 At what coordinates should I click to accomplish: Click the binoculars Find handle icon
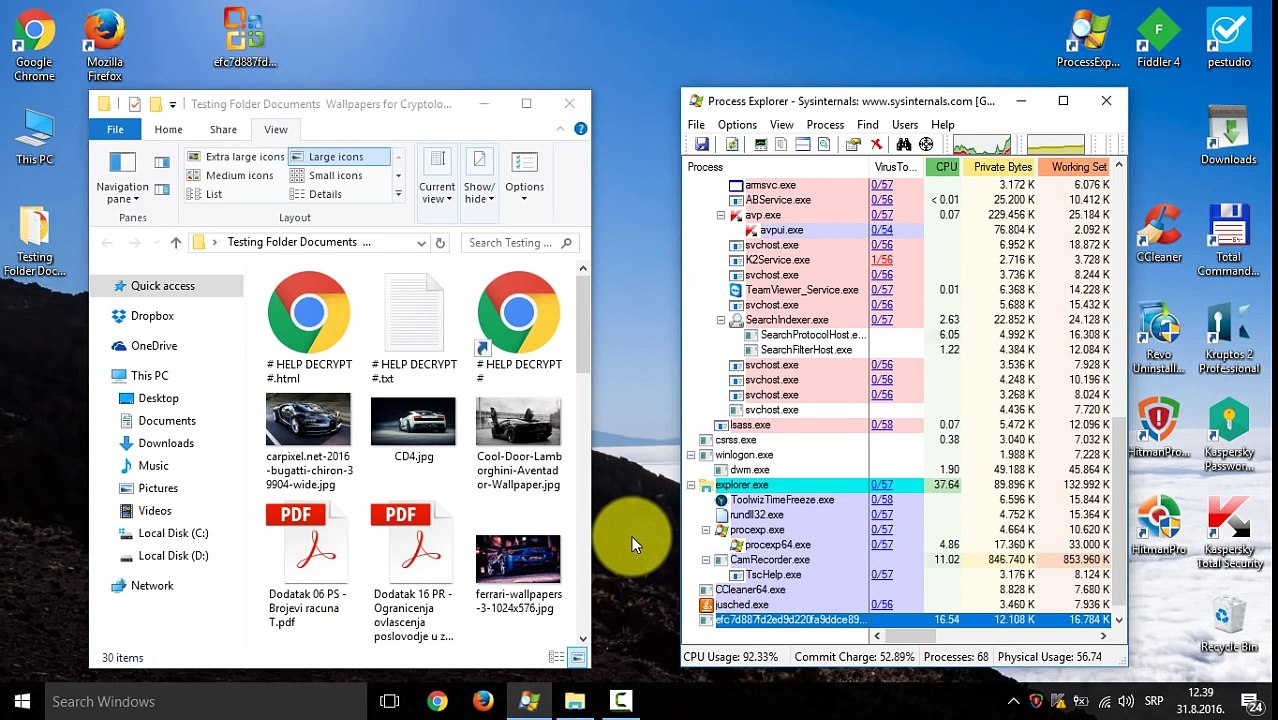point(904,145)
